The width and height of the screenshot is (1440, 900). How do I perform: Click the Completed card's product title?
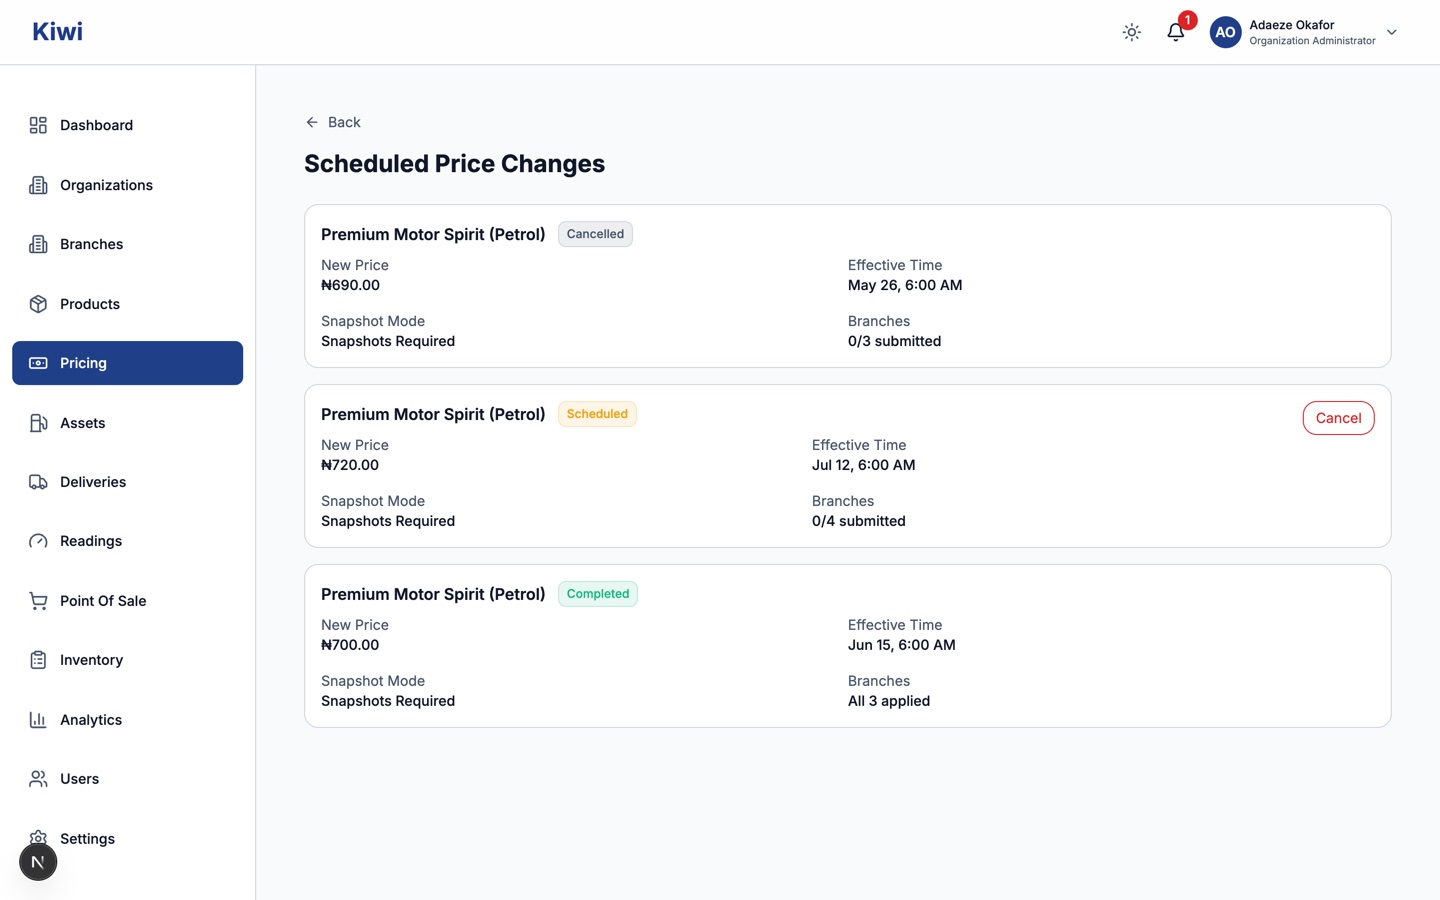(x=433, y=594)
